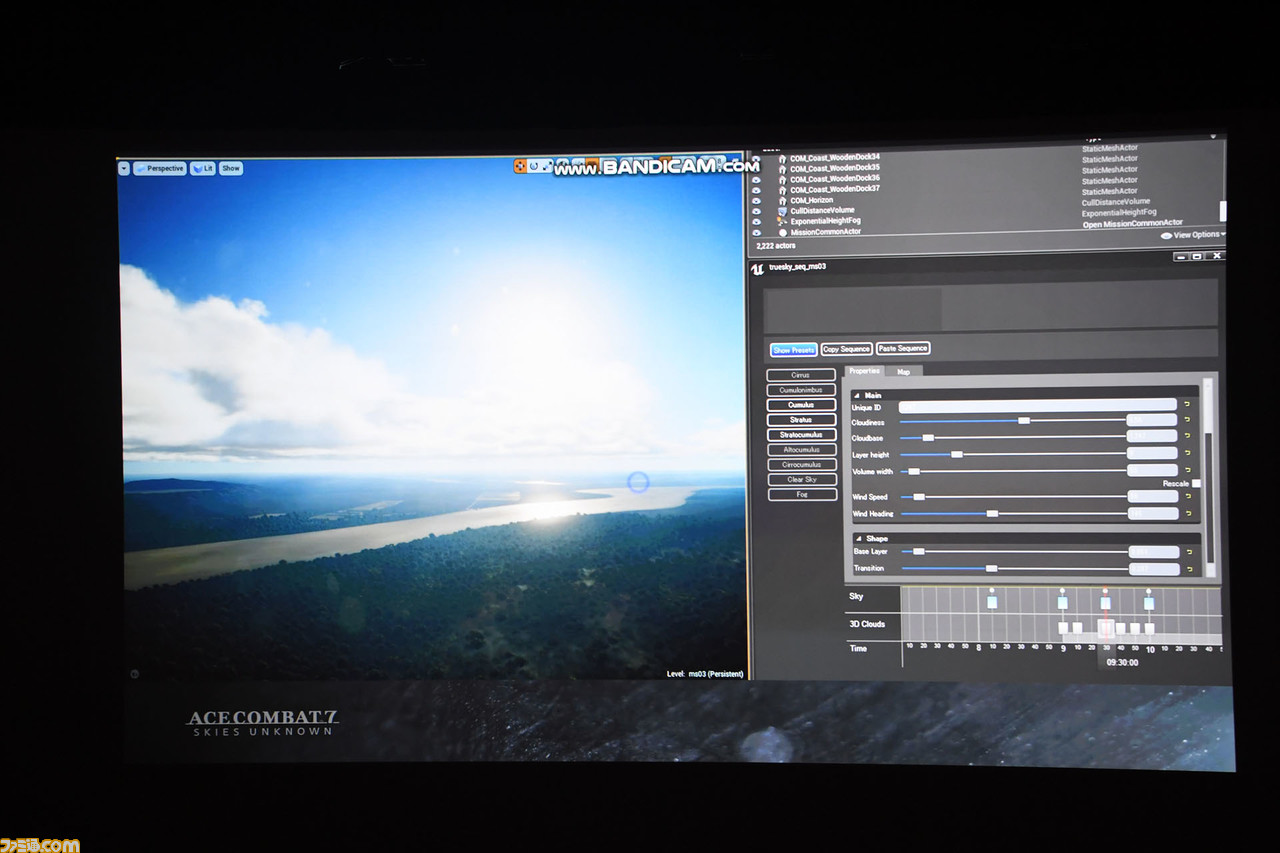Collapse the Main properties section

tap(857, 395)
